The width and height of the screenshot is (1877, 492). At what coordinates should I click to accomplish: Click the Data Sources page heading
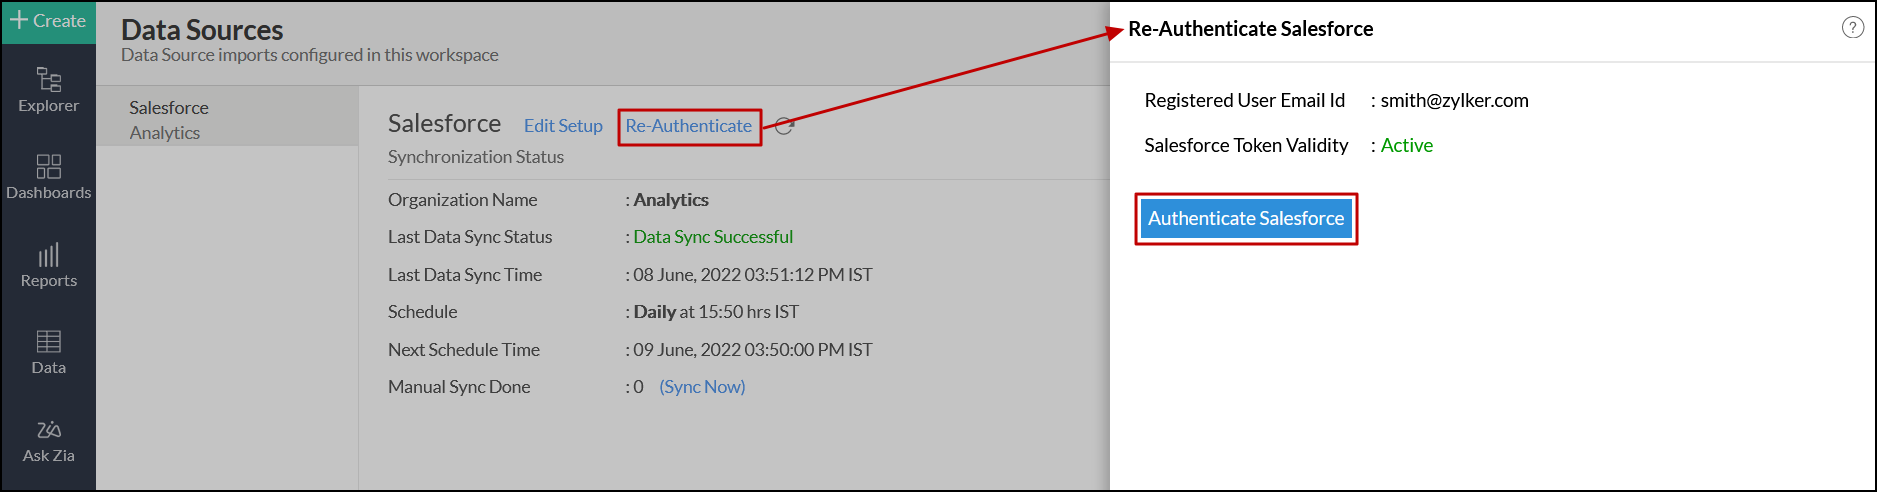[202, 30]
